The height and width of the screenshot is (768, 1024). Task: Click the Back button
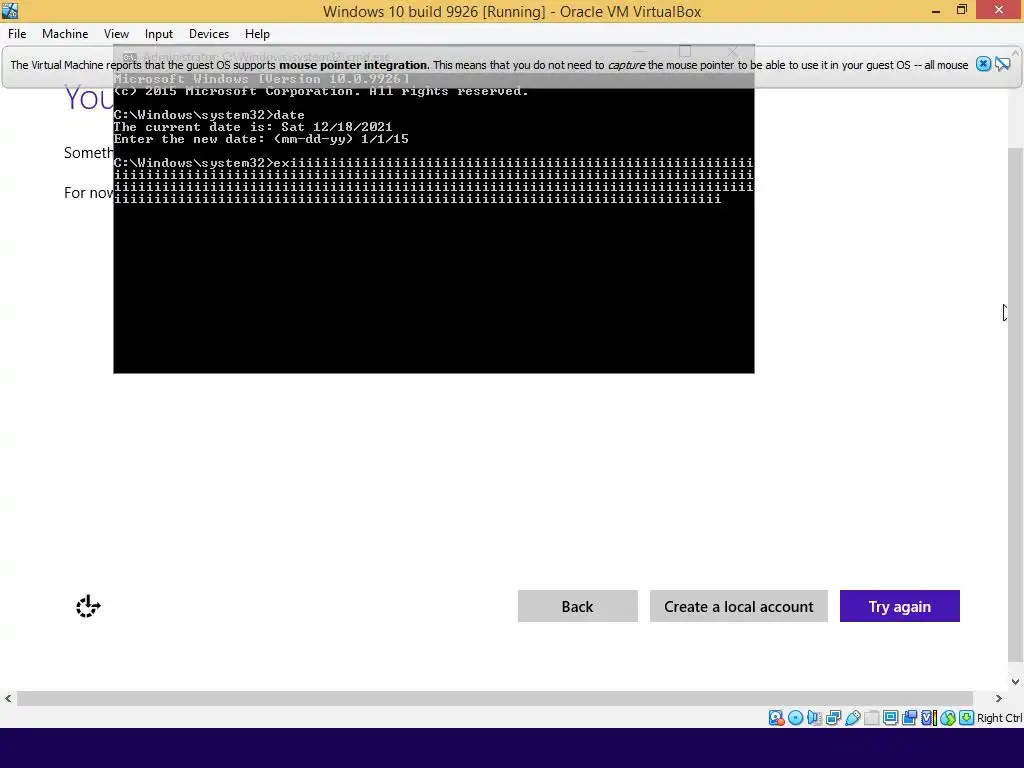(578, 606)
